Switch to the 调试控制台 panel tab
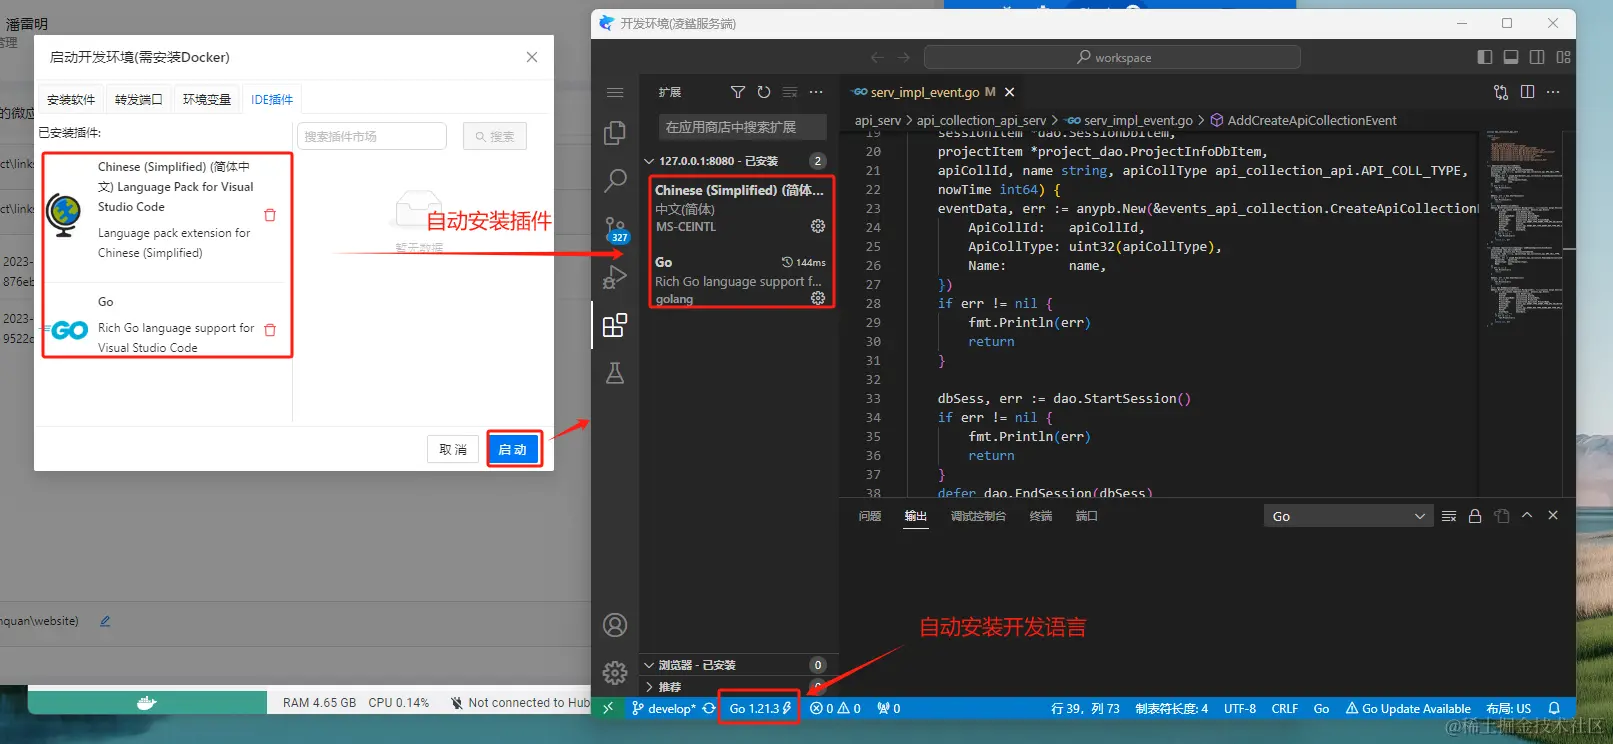This screenshot has height=744, width=1613. pos(978,516)
